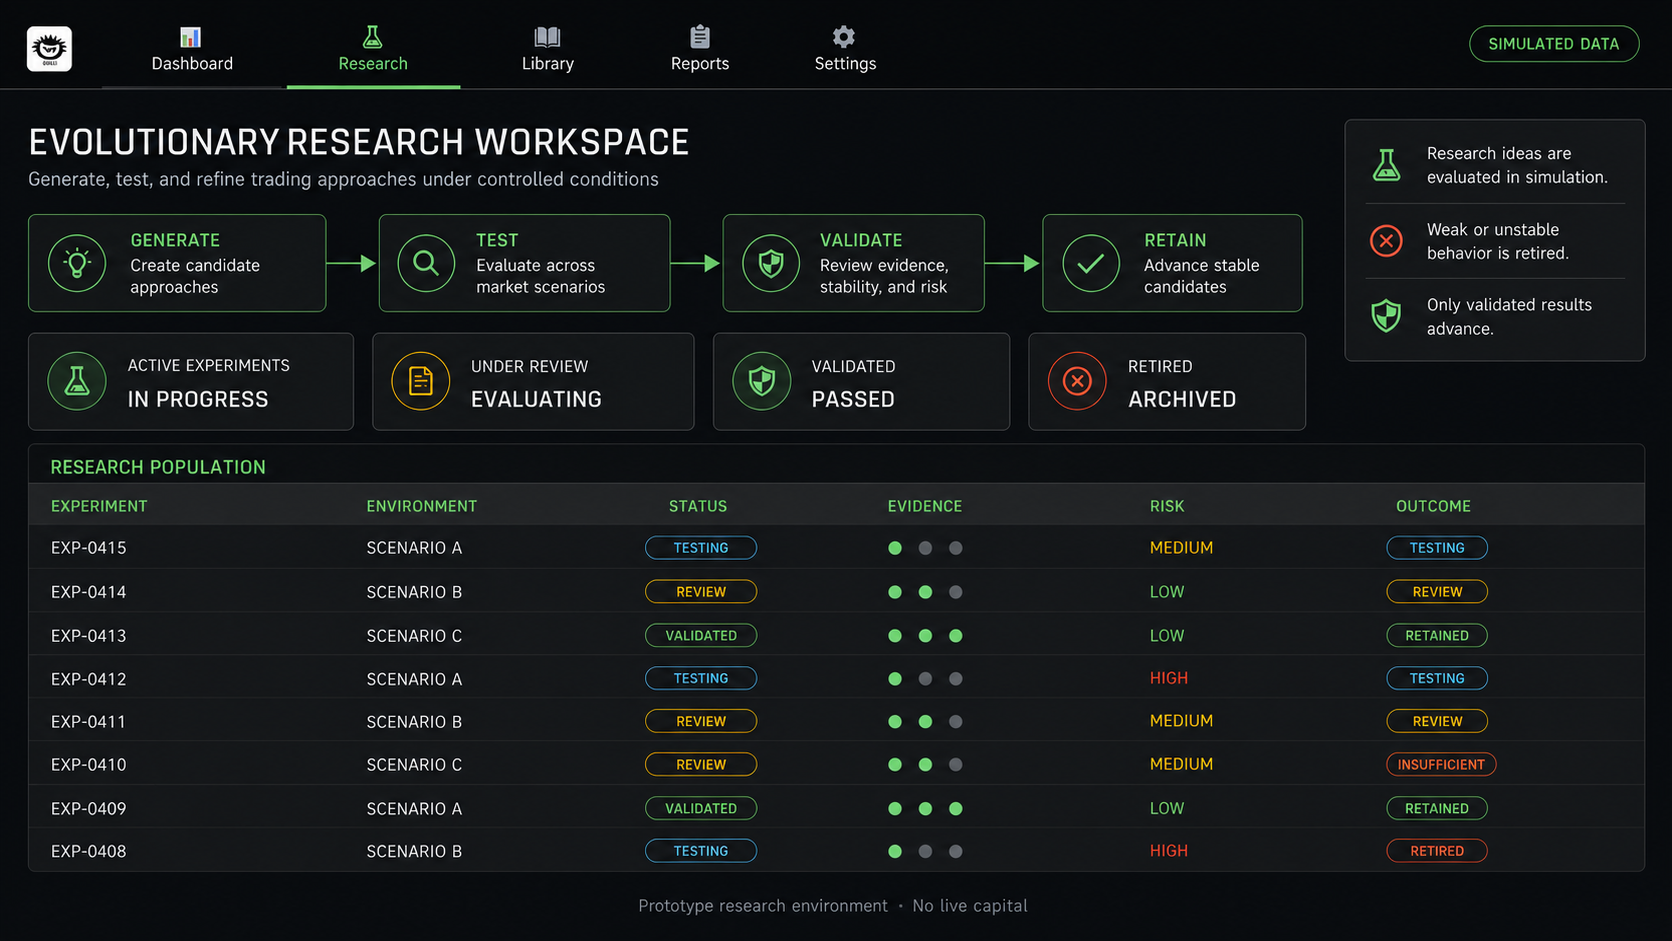Click the Library book icon
Image resolution: width=1672 pixels, height=941 pixels.
click(547, 37)
